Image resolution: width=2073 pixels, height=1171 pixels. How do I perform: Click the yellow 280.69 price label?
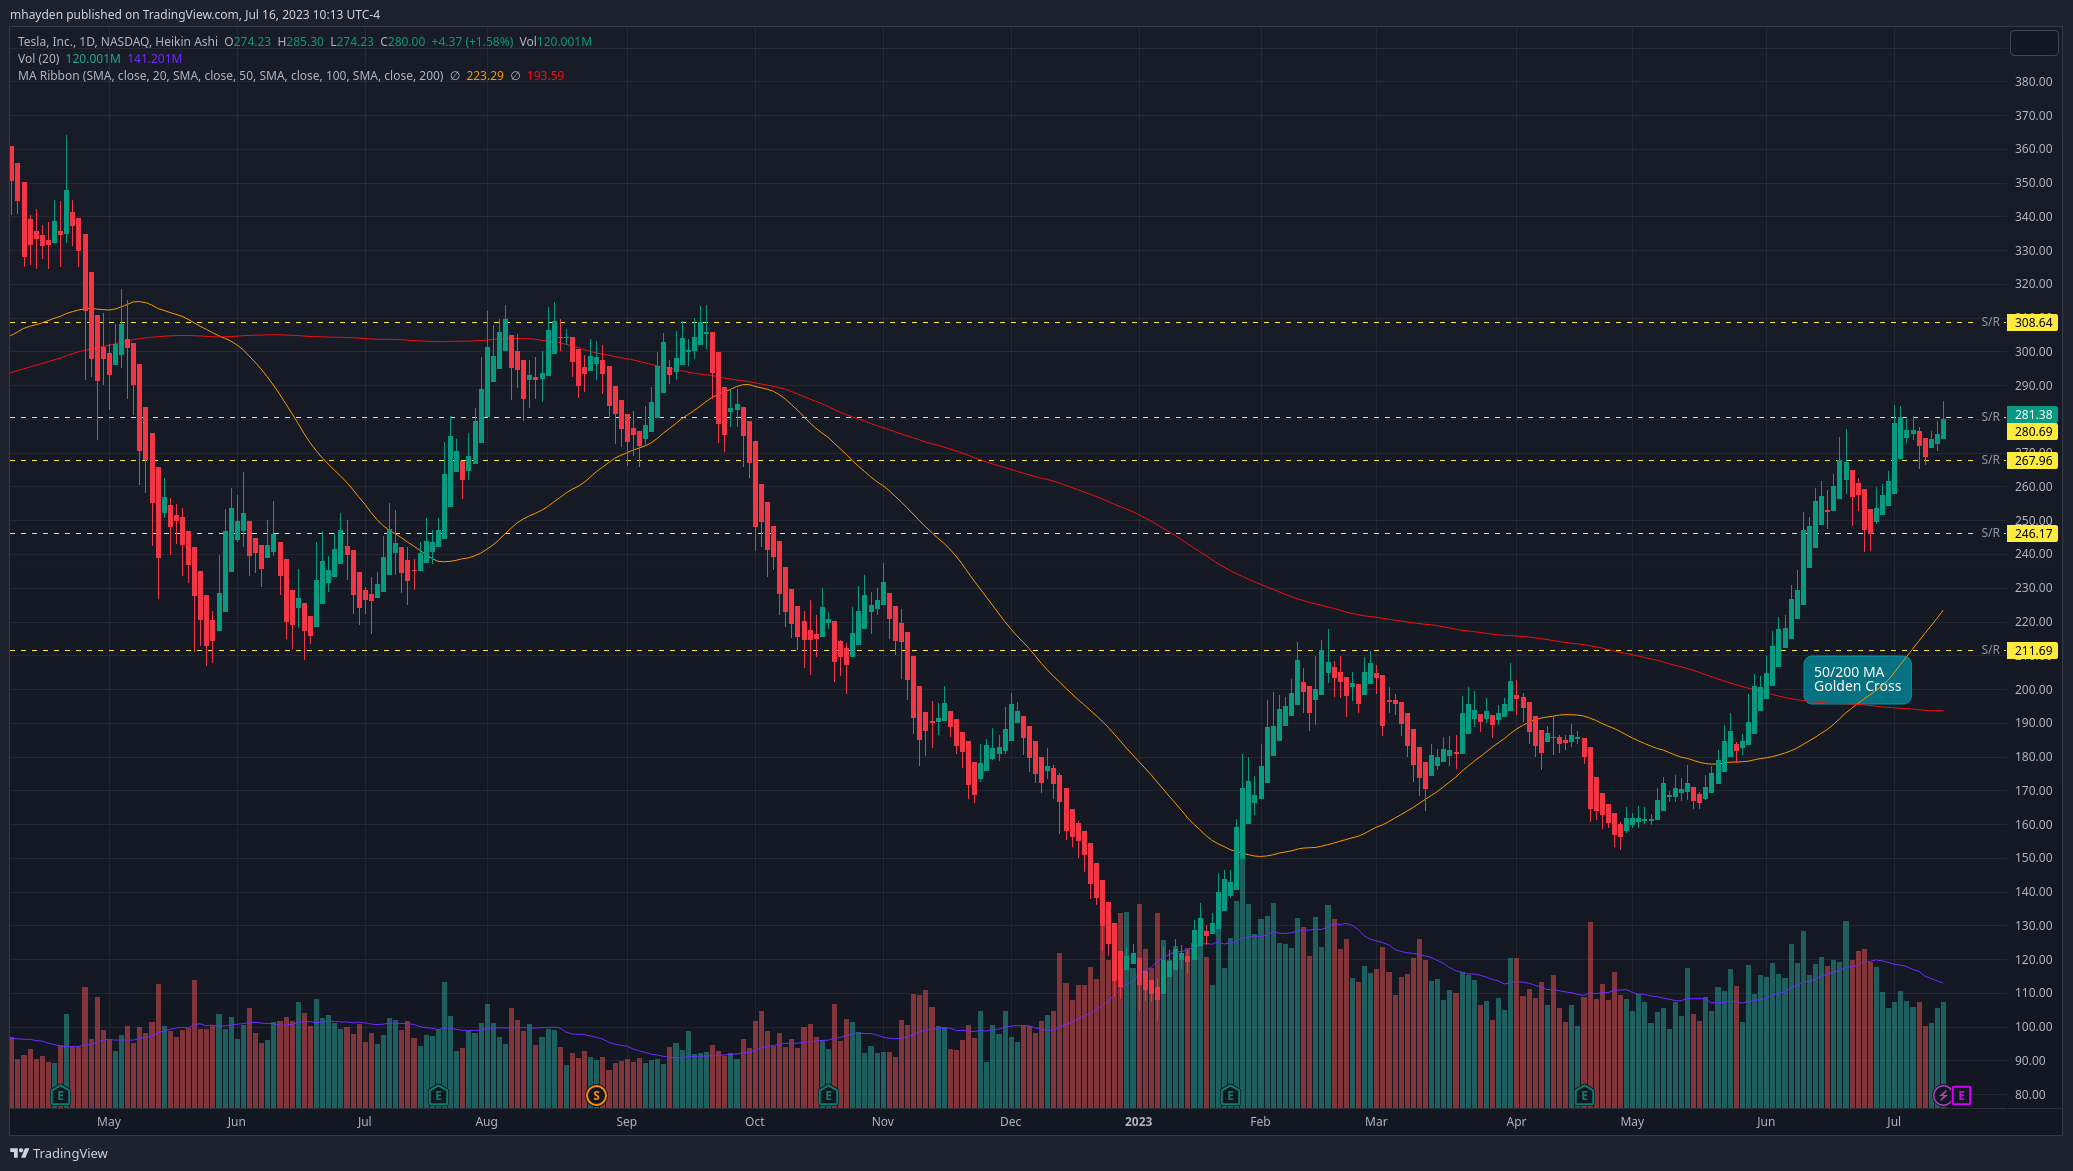click(x=2033, y=432)
